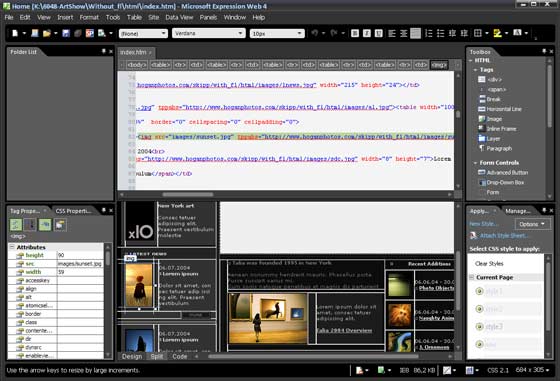Image resolution: width=560 pixels, height=381 pixels.
Task: Open the Verdana font dropdown
Action: click(209, 33)
